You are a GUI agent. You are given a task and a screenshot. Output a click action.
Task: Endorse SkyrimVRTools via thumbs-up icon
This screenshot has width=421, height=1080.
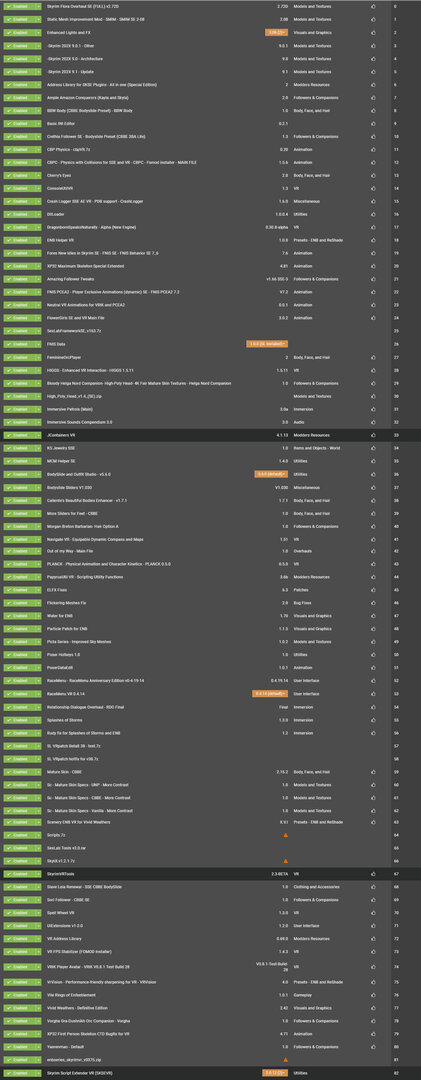coord(373,874)
